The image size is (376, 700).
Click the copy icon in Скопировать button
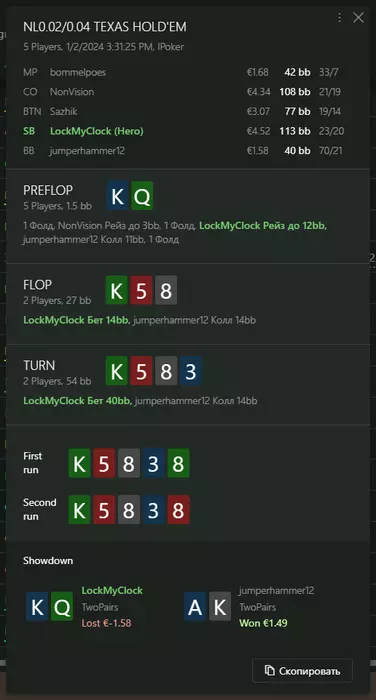pos(269,671)
